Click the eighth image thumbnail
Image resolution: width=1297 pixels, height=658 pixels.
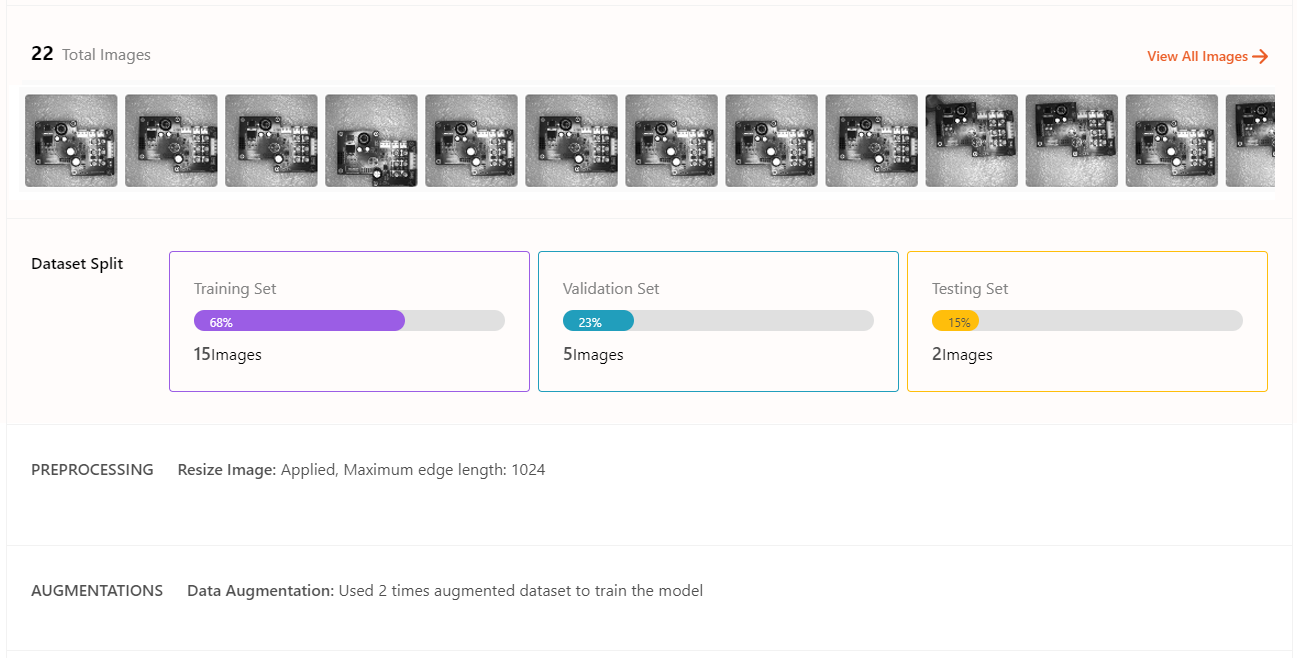coord(771,141)
